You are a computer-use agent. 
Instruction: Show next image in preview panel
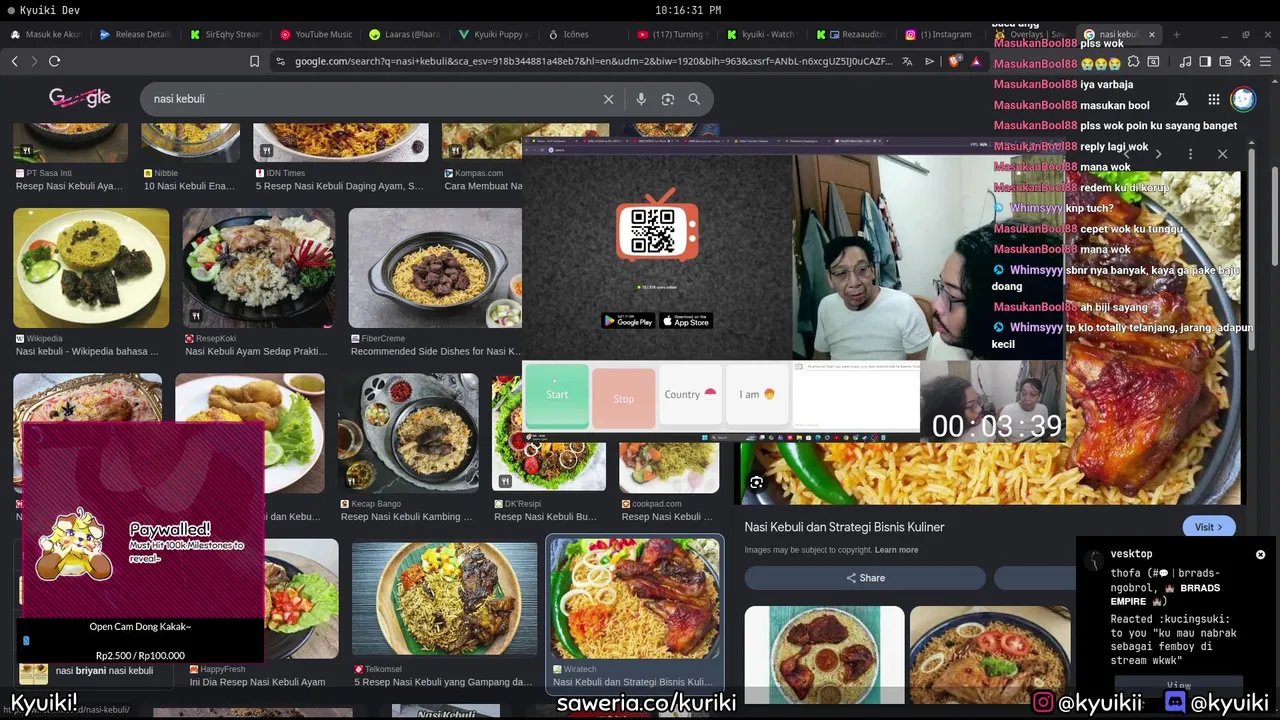tap(1158, 154)
